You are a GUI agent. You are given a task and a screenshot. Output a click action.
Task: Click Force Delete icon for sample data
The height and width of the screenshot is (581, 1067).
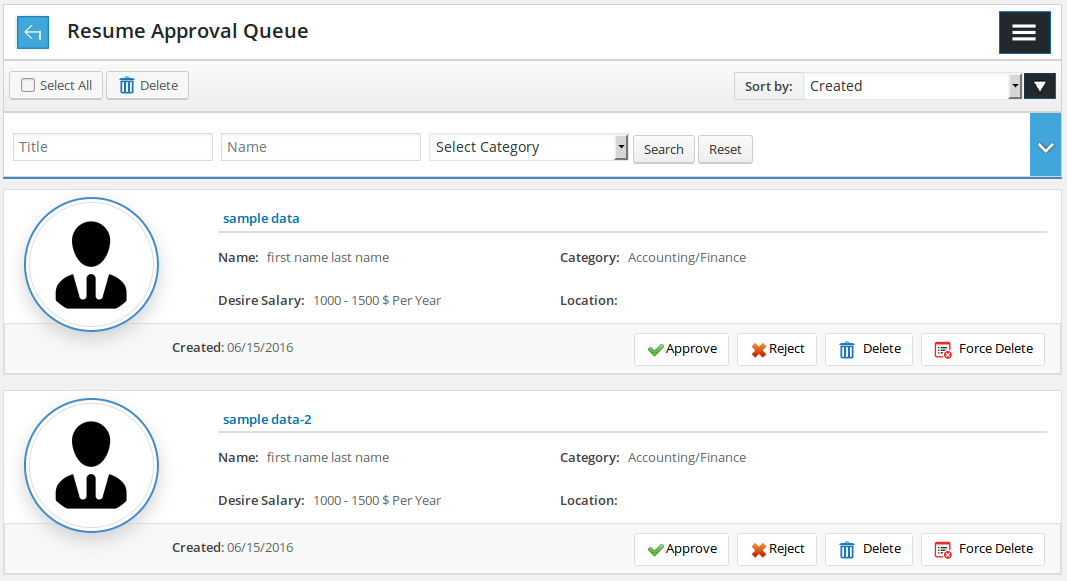tap(942, 350)
